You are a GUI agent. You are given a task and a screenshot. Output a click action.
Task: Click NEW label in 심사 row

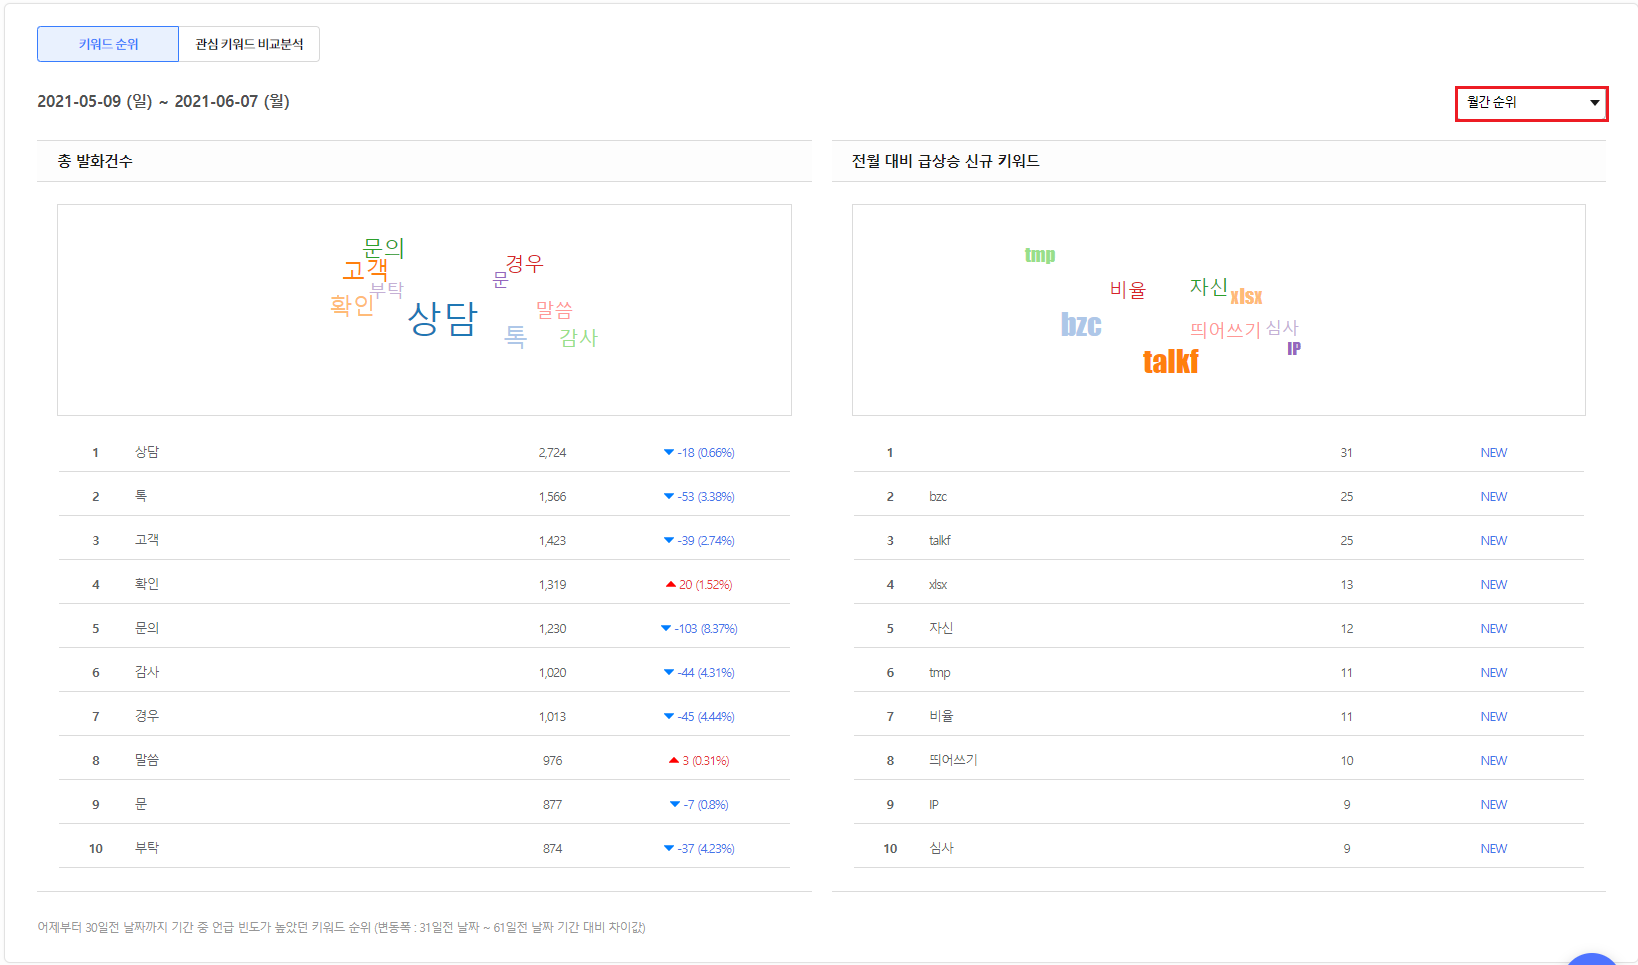tap(1493, 849)
